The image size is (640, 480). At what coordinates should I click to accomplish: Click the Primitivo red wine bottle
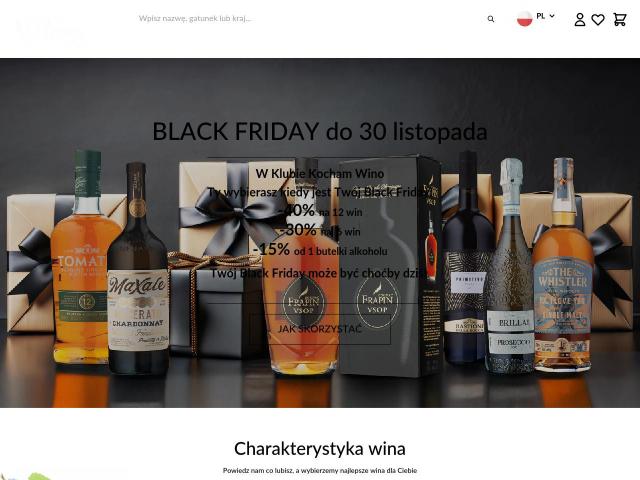coord(468,258)
